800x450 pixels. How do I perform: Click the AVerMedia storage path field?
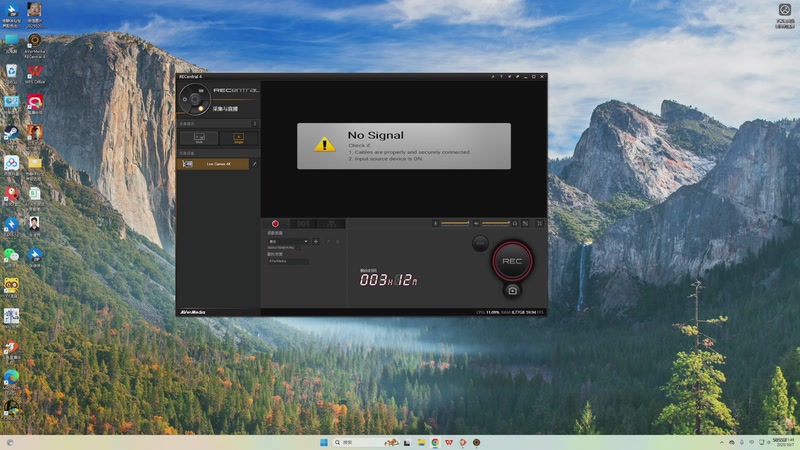tap(288, 261)
